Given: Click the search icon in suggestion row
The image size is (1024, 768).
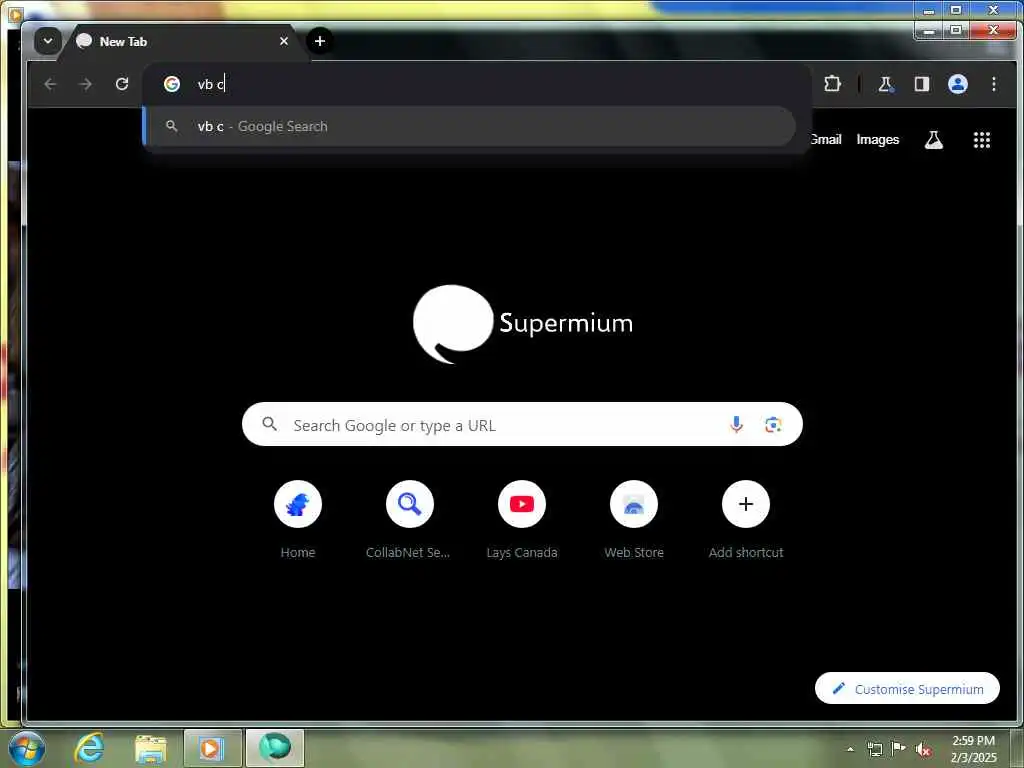Looking at the screenshot, I should [172, 126].
